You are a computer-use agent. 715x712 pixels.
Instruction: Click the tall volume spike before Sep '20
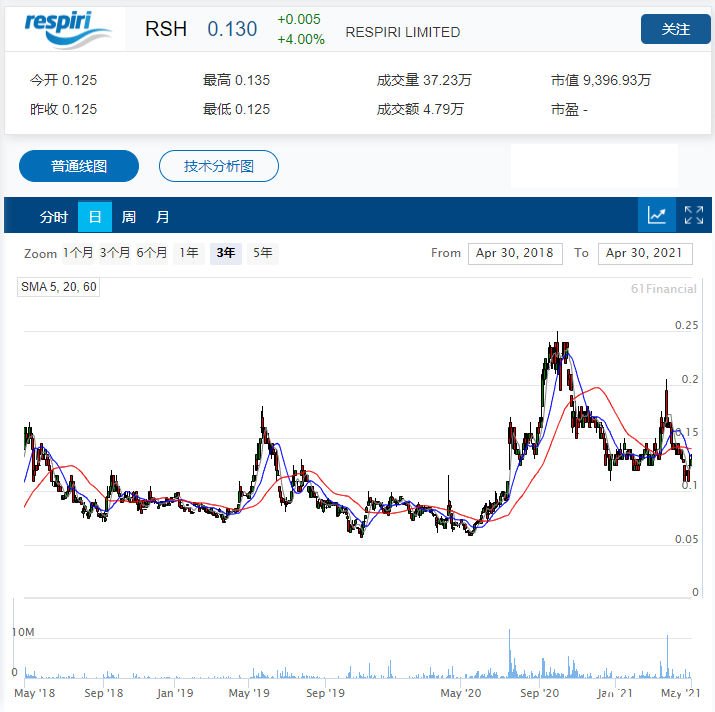click(x=509, y=653)
